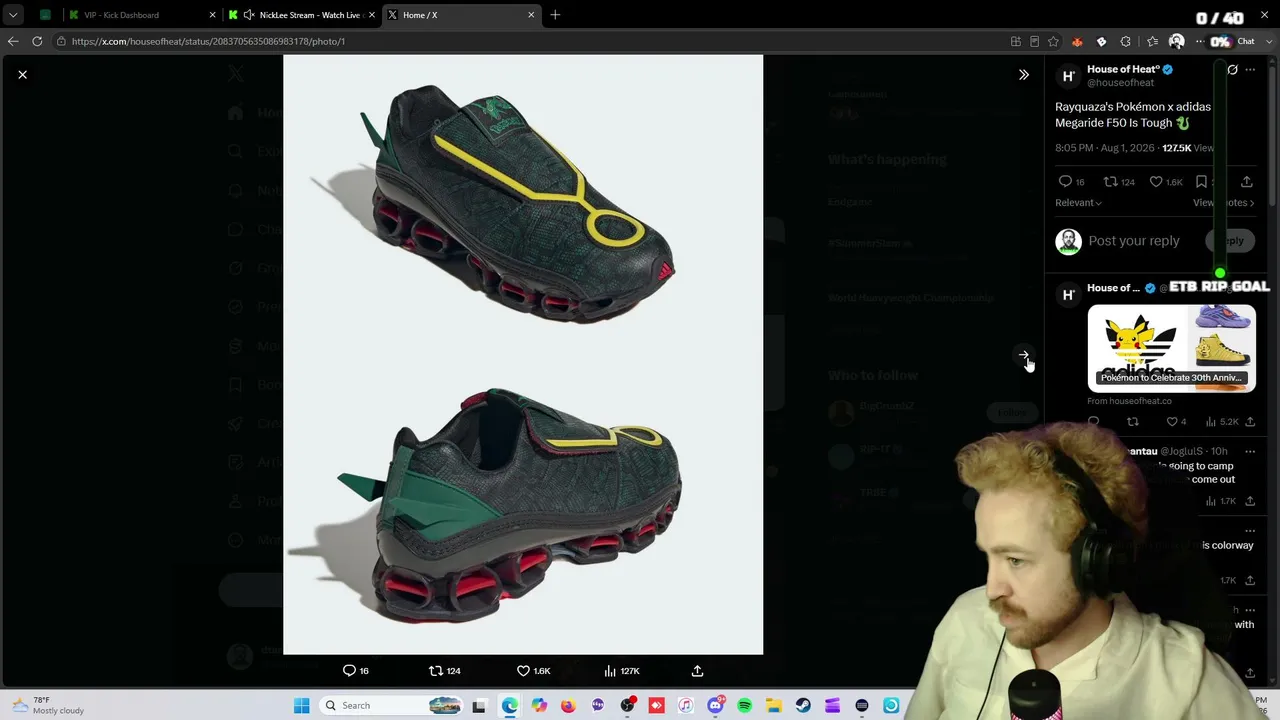Click the taskbar Search box
Image resolution: width=1280 pixels, height=720 pixels.
(393, 706)
